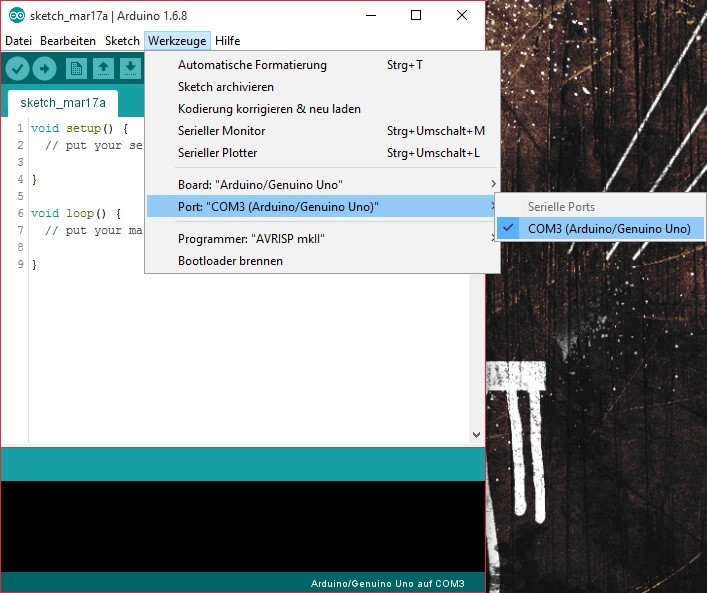The height and width of the screenshot is (593, 707).
Task: Choose Kodierung korrigieren & neu laden
Action: click(323, 109)
